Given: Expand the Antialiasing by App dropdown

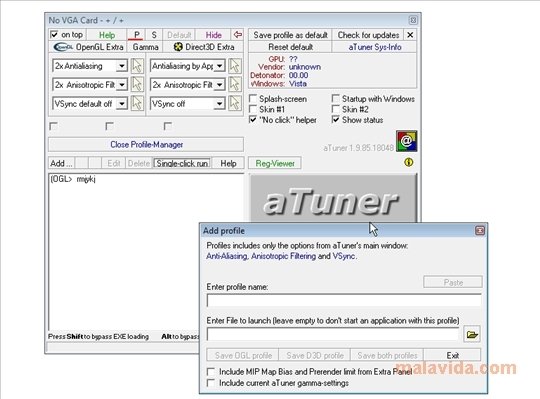Looking at the screenshot, I should pos(219,66).
